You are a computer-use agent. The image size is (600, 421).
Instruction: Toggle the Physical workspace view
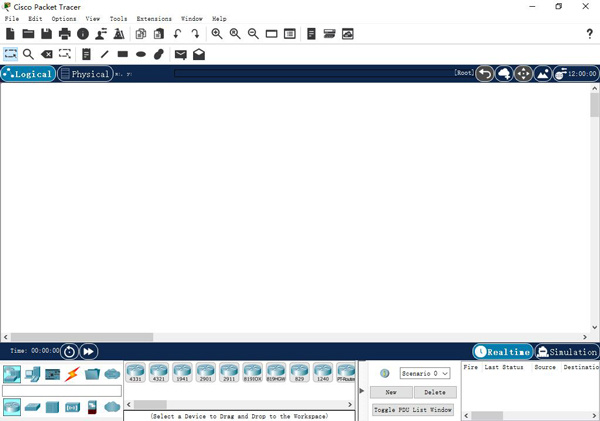85,74
